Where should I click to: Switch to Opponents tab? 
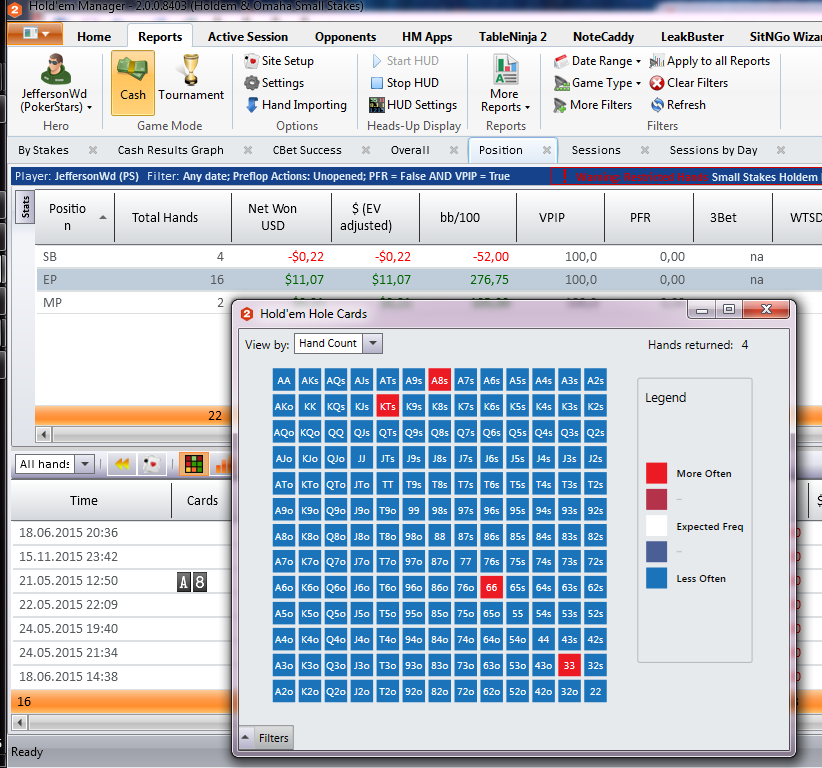point(345,37)
